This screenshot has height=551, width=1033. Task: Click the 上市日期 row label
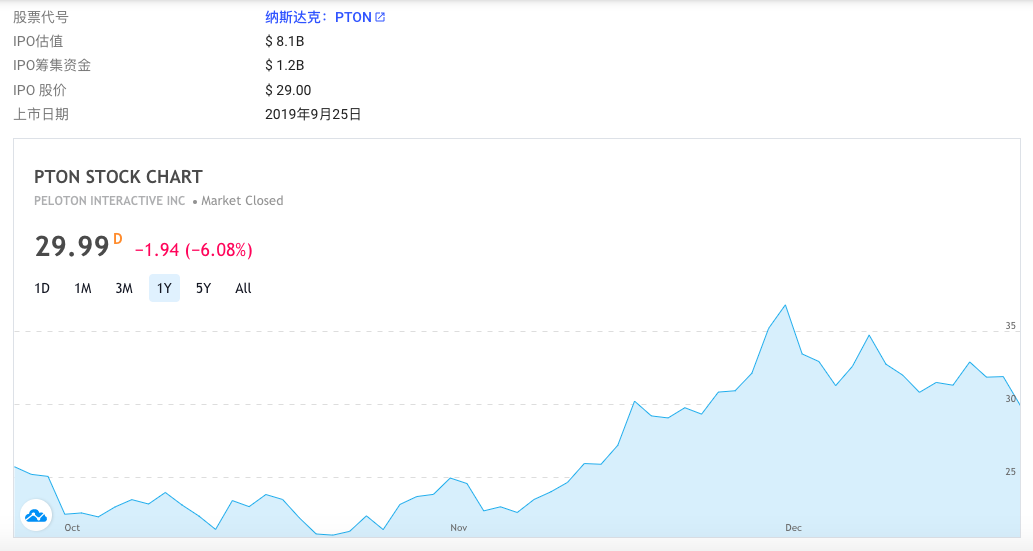click(41, 114)
